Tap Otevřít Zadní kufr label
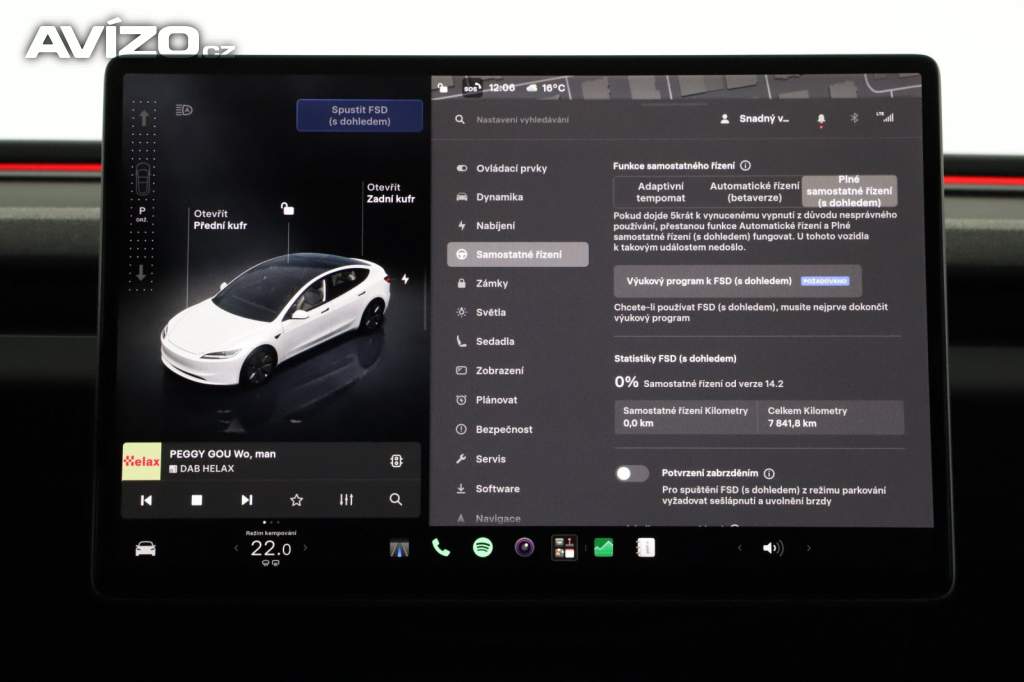 pyautogui.click(x=391, y=193)
